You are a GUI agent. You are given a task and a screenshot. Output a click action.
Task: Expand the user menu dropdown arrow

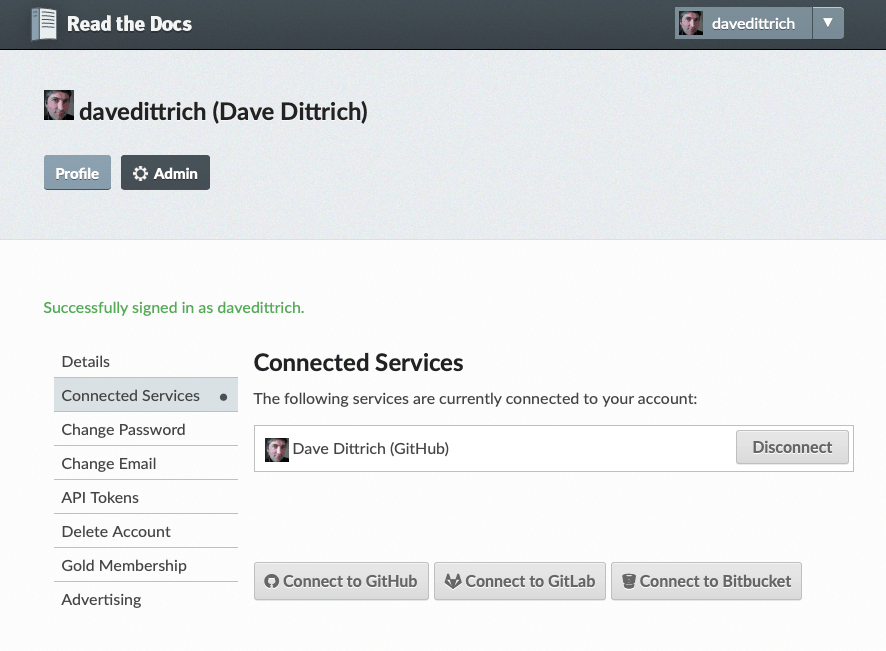pyautogui.click(x=827, y=23)
